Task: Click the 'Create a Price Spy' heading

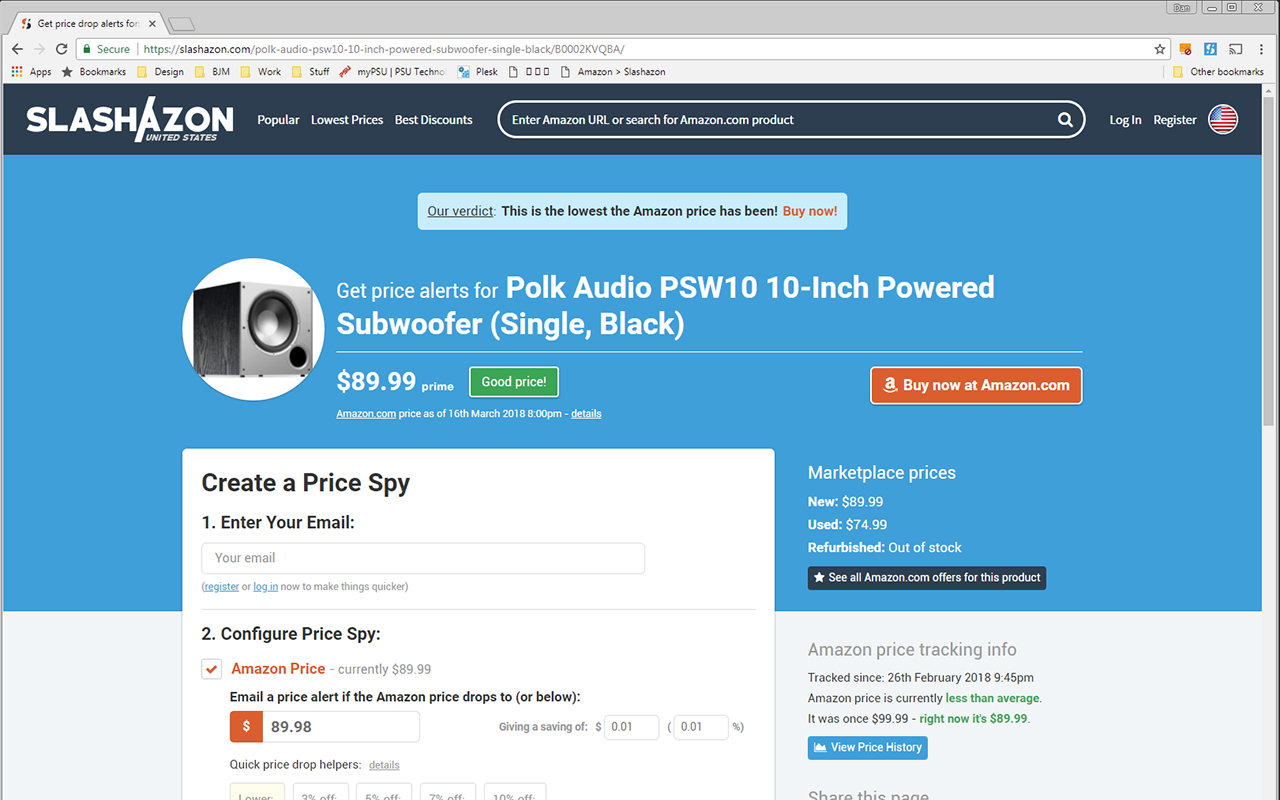Action: coord(306,483)
